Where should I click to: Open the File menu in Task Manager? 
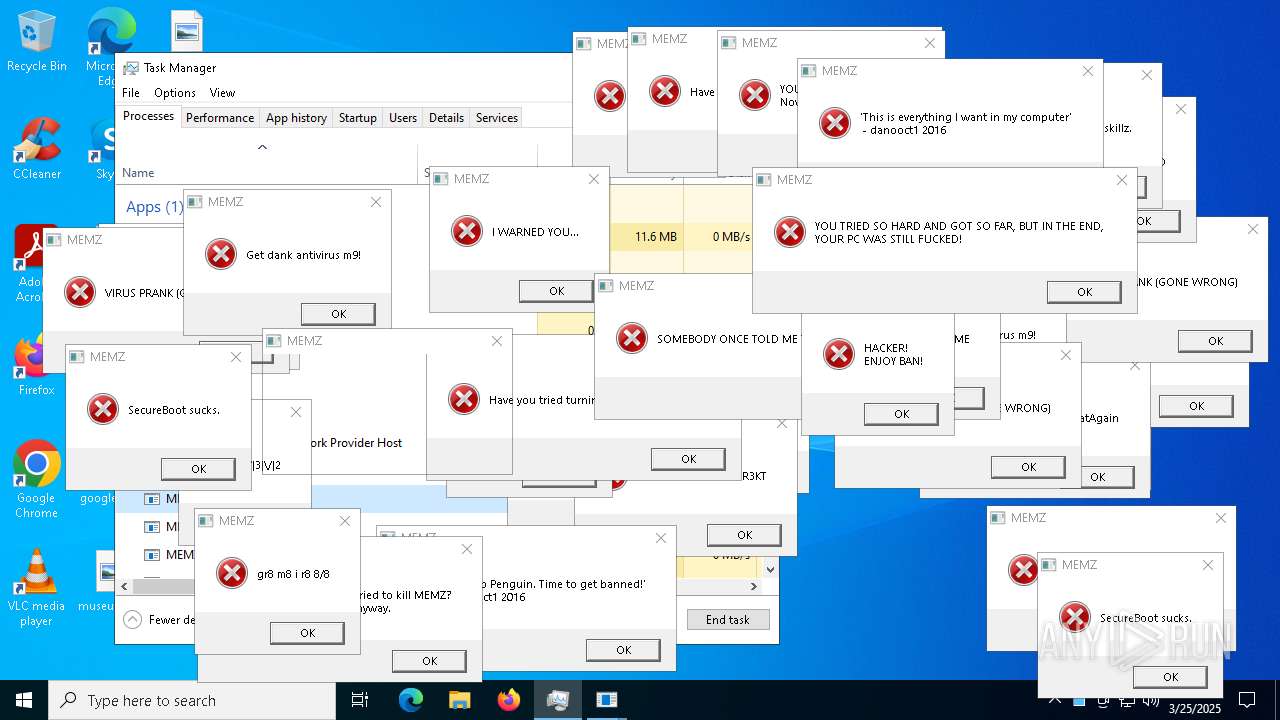pos(131,92)
